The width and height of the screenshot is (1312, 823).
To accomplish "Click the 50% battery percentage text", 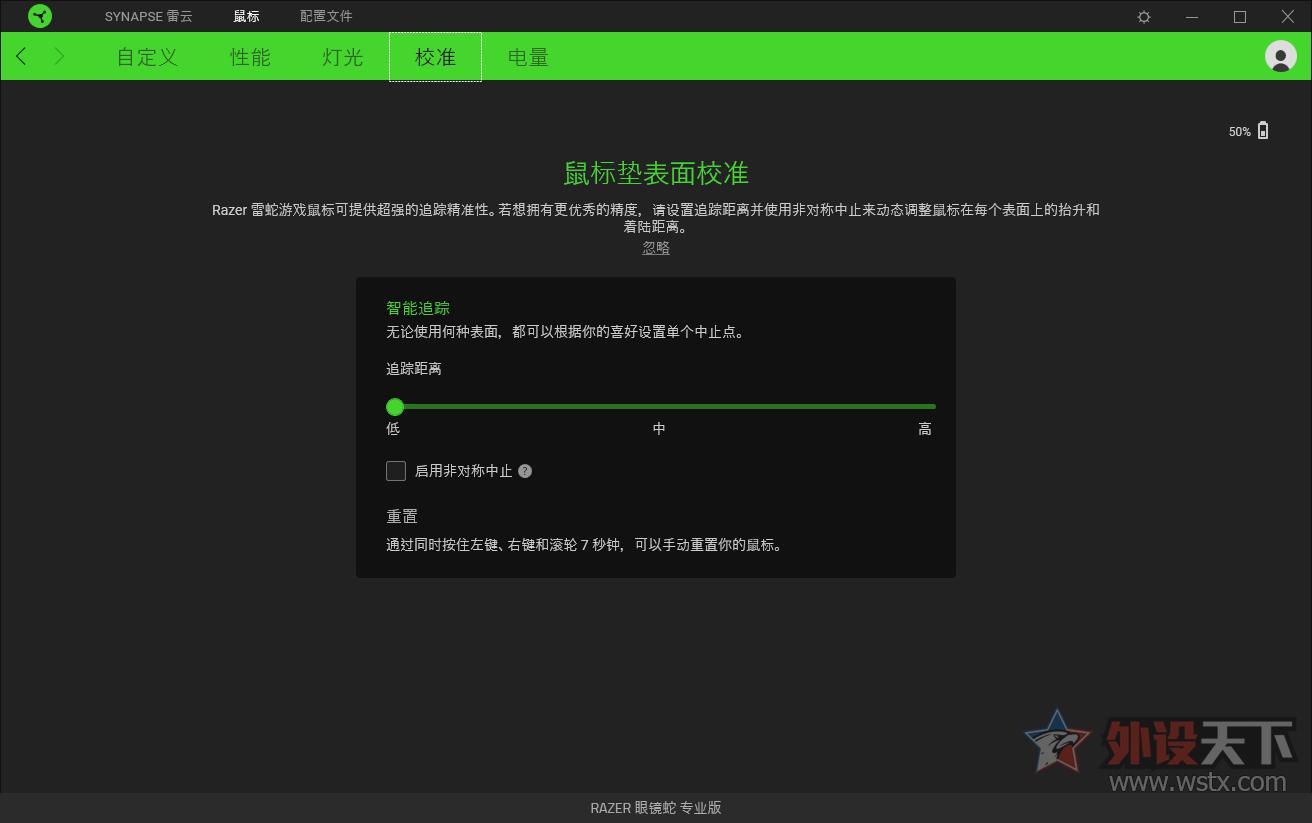I will click(1240, 132).
